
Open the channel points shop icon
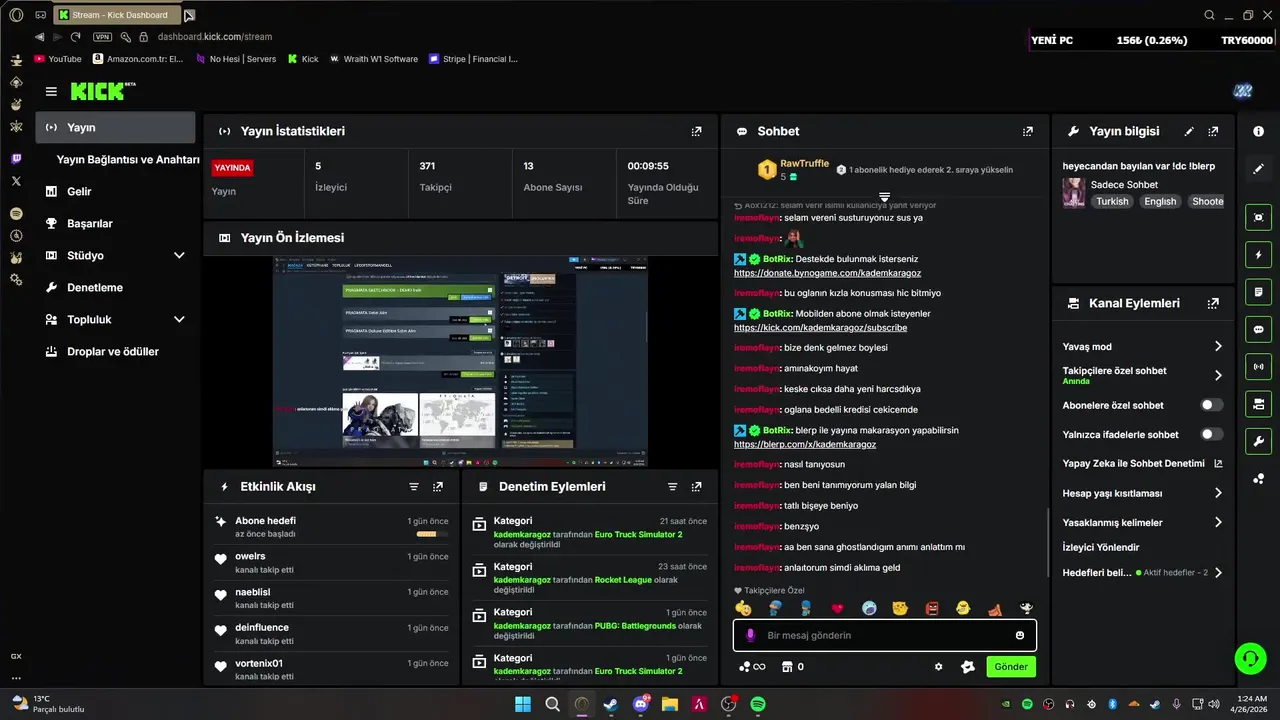tap(787, 667)
